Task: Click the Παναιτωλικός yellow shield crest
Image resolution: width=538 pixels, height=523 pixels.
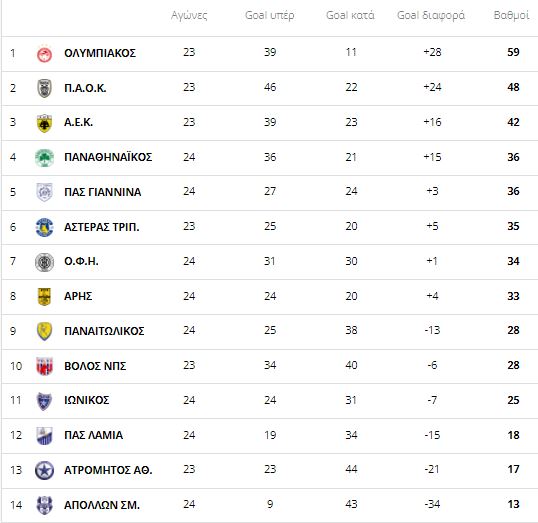Action: coord(44,331)
